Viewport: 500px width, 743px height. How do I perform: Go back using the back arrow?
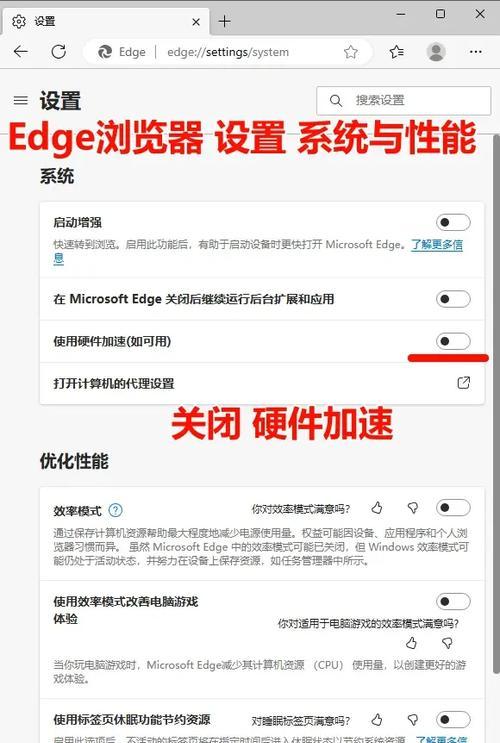tap(20, 52)
